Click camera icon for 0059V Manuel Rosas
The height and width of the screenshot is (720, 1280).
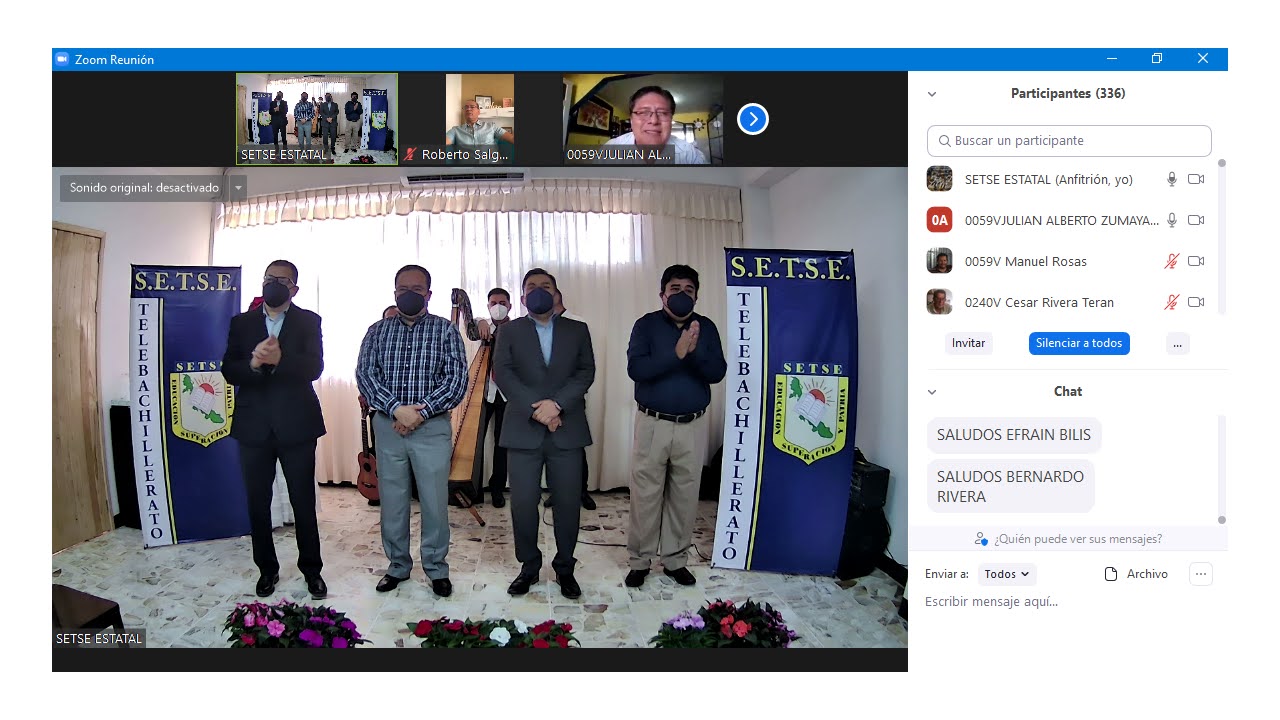point(1196,261)
